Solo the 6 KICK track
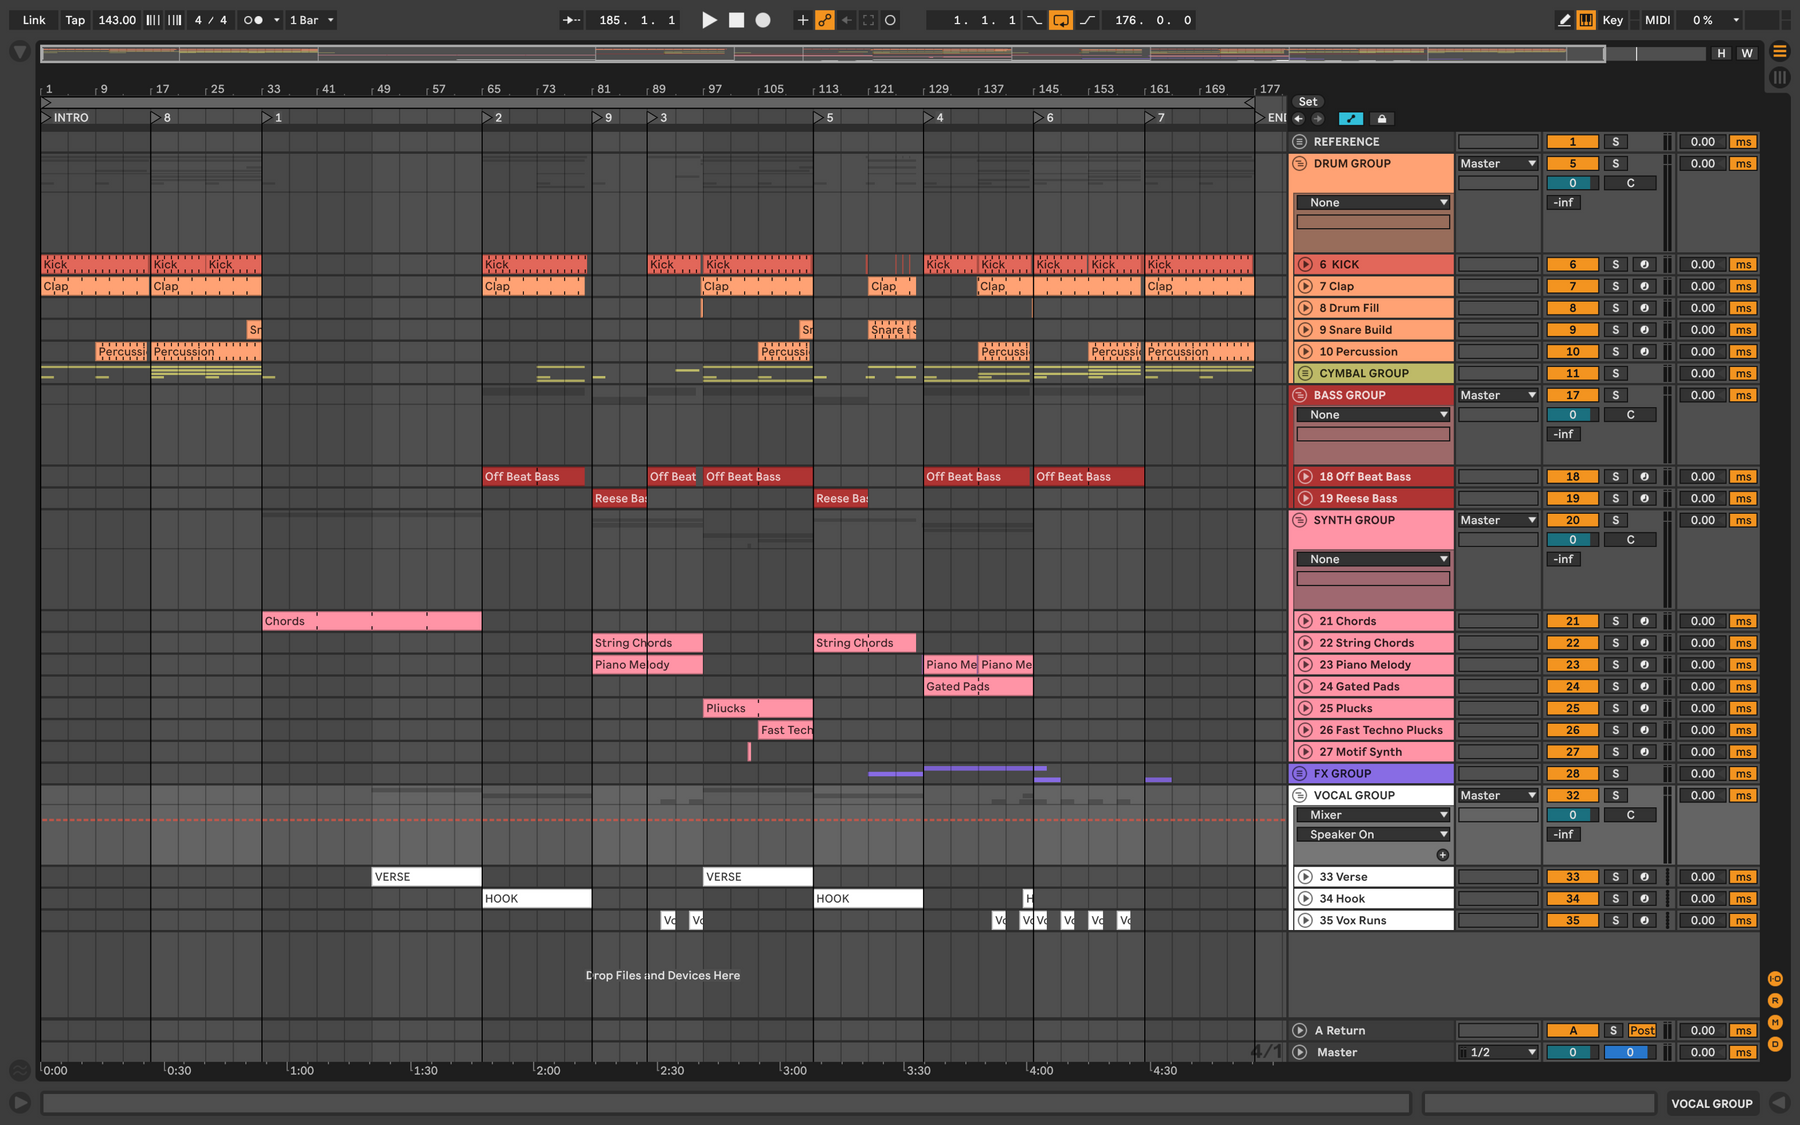Viewport: 1800px width, 1125px height. pos(1615,265)
